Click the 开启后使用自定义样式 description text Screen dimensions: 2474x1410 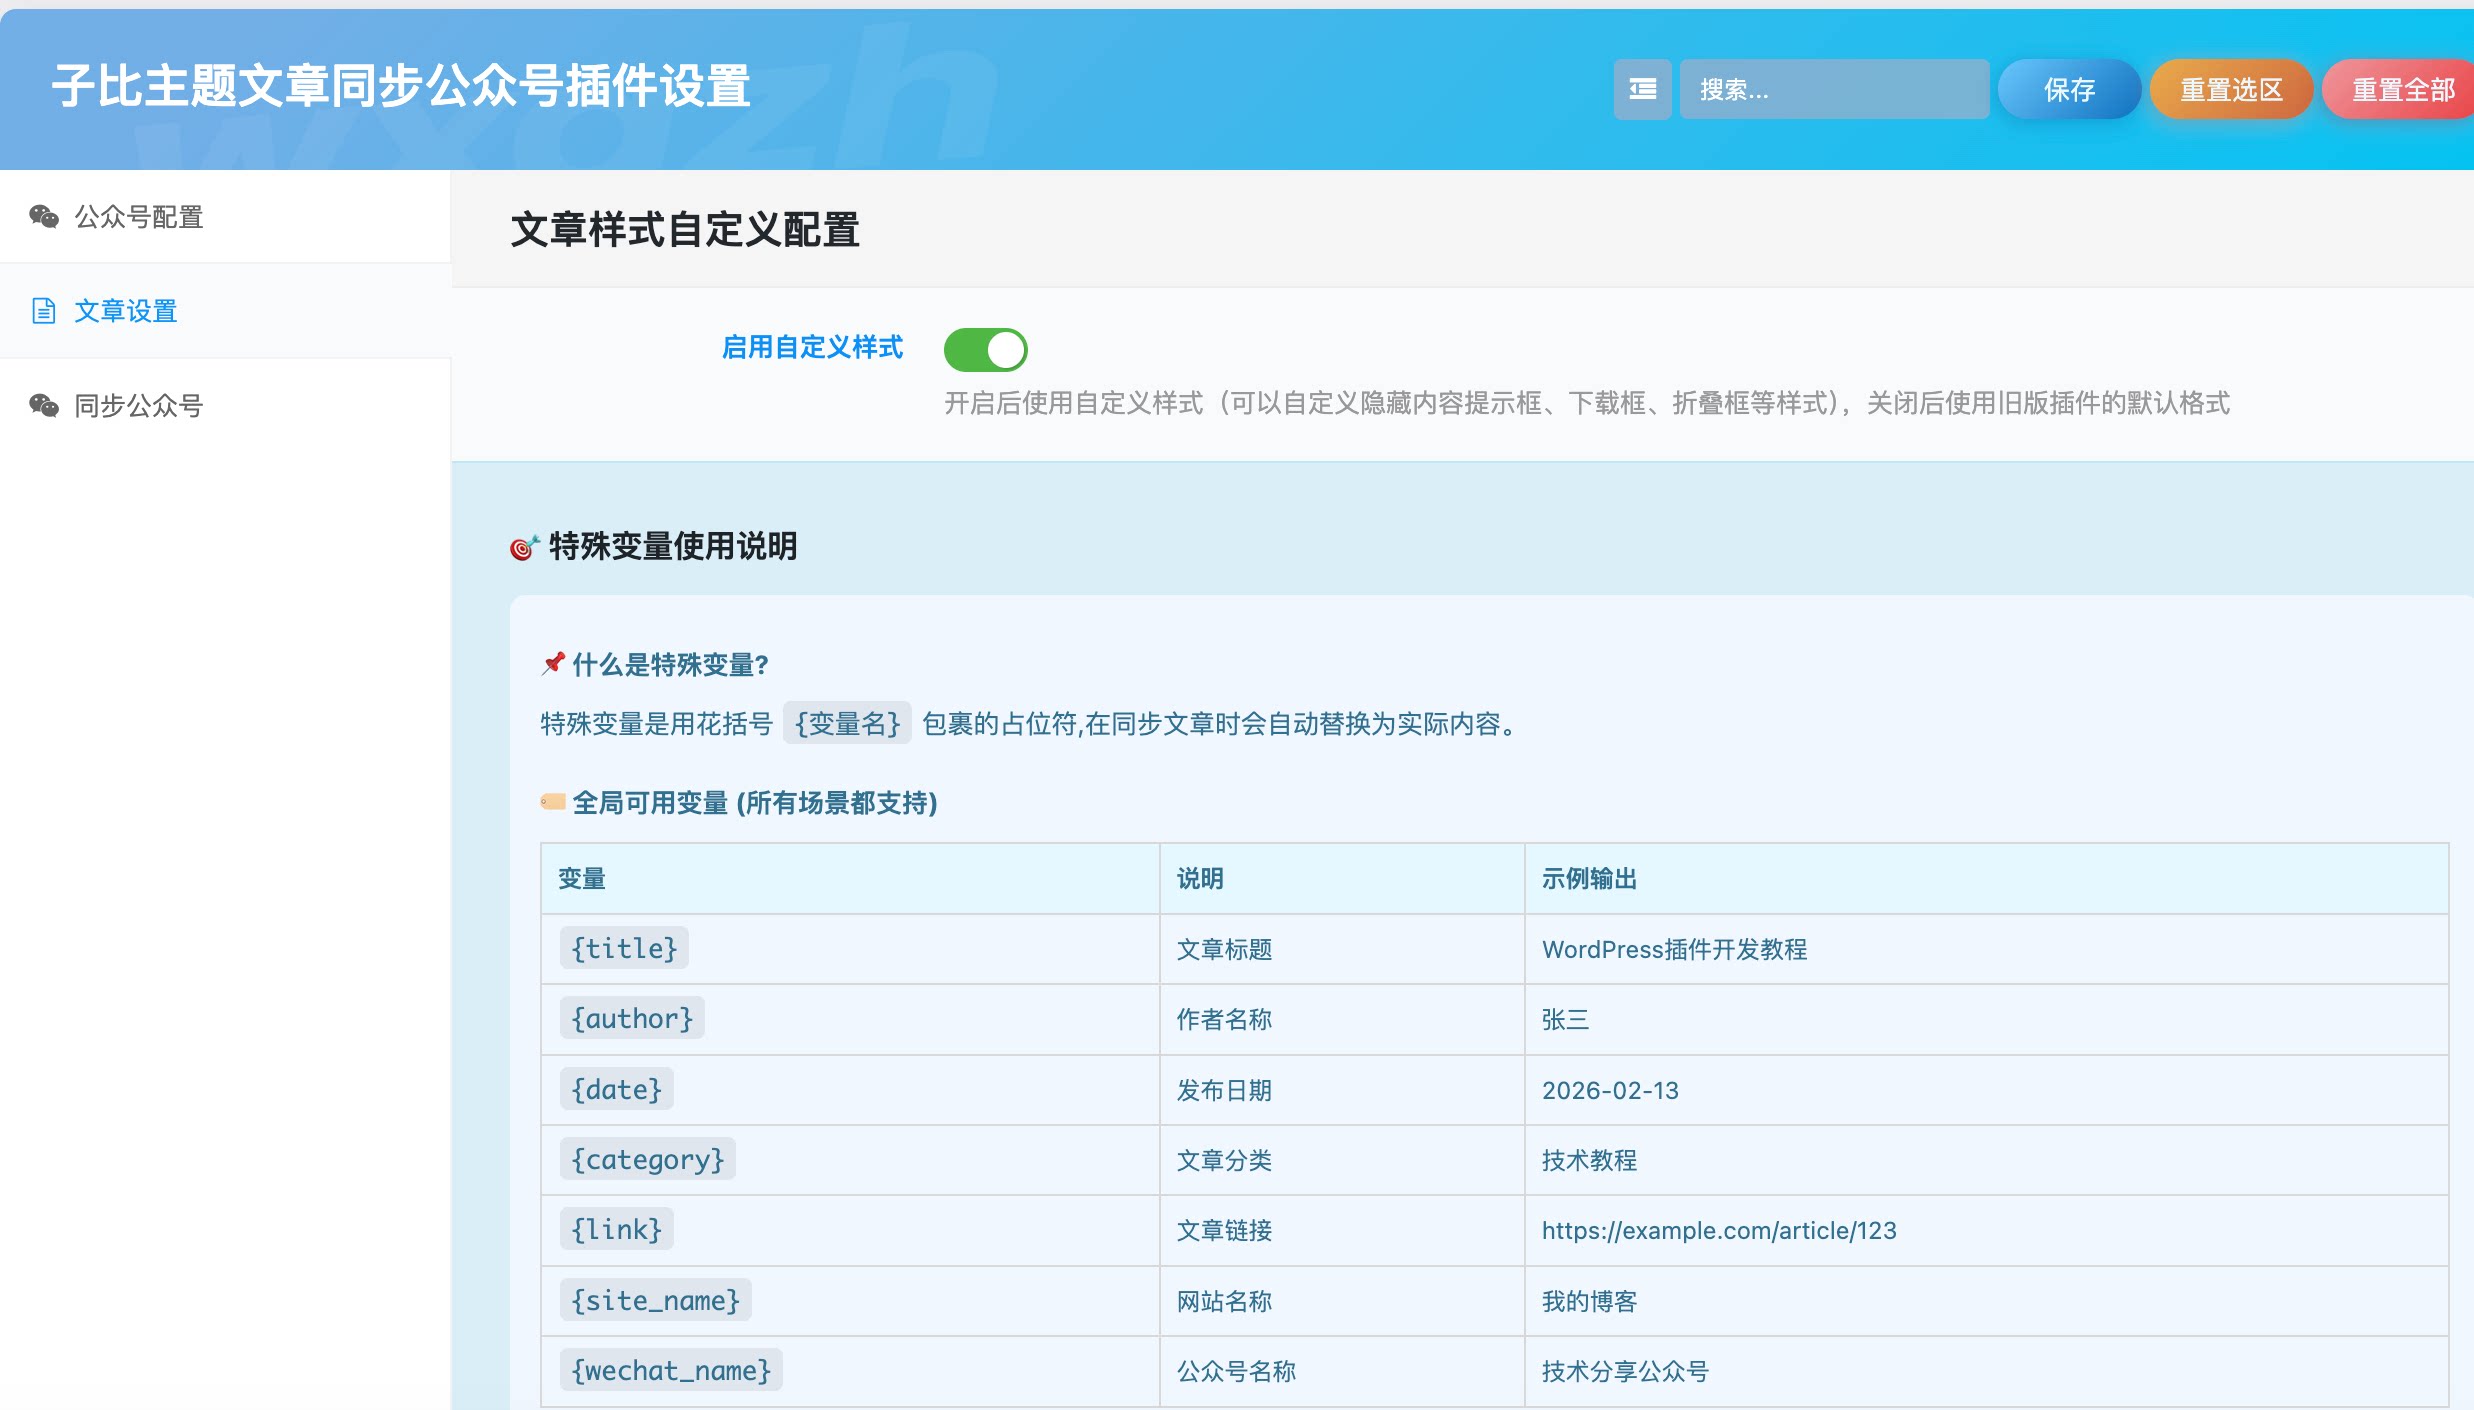(1587, 403)
